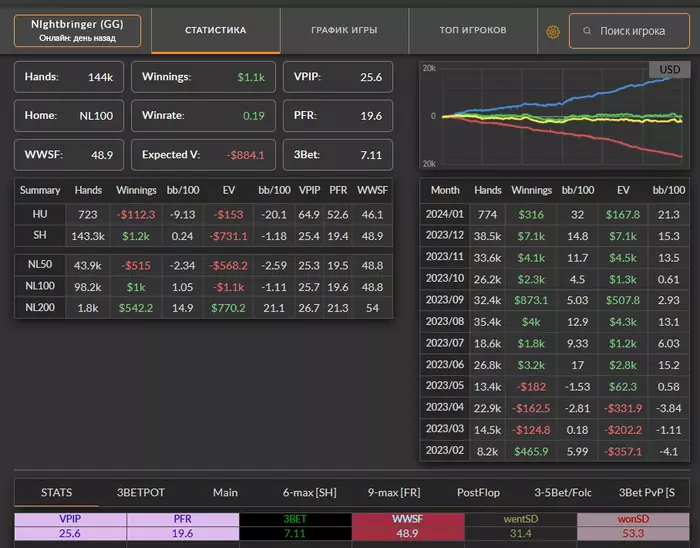Click the 3Bet 7.11 stat box
Screen dimensions: 700x548
(338, 155)
